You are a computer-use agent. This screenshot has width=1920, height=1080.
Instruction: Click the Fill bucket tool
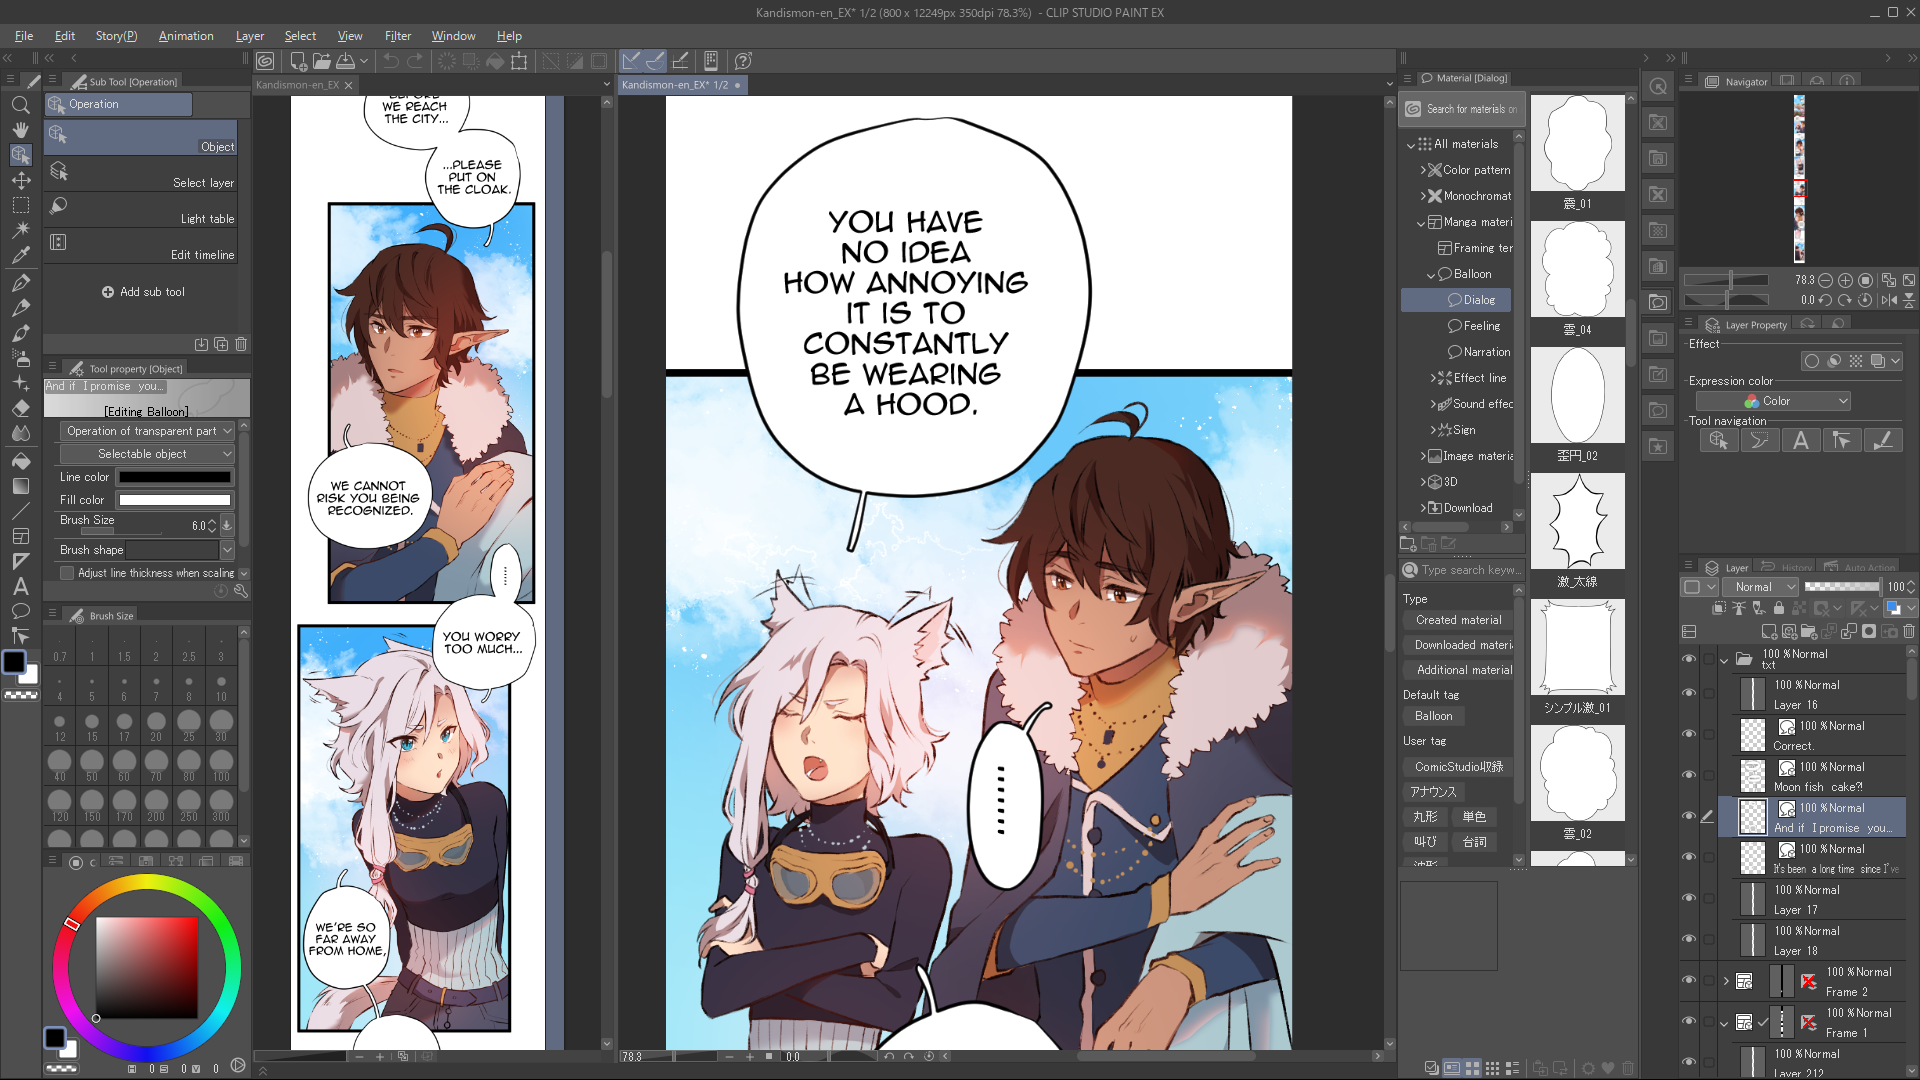[x=20, y=461]
